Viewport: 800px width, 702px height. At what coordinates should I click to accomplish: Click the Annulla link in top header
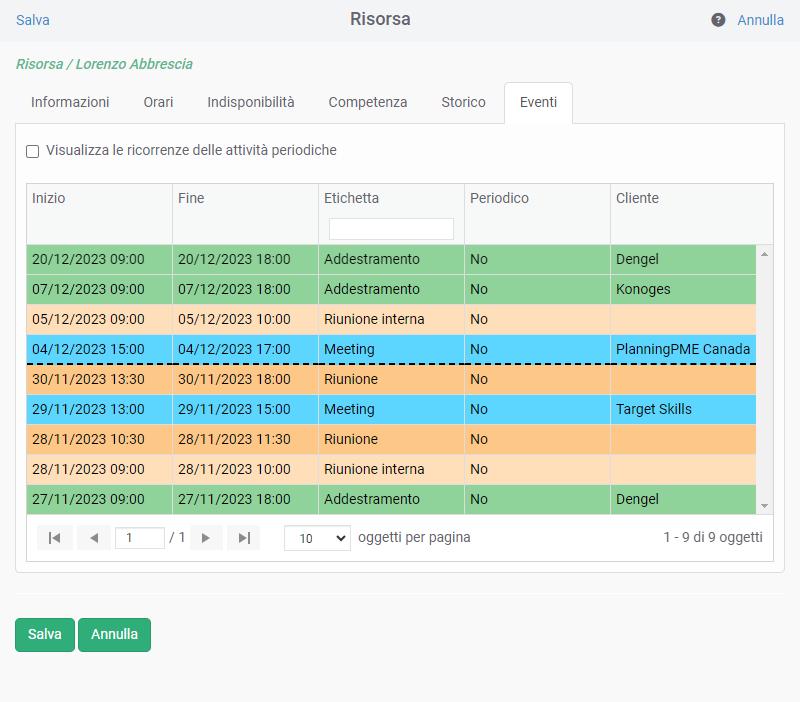pyautogui.click(x=760, y=20)
